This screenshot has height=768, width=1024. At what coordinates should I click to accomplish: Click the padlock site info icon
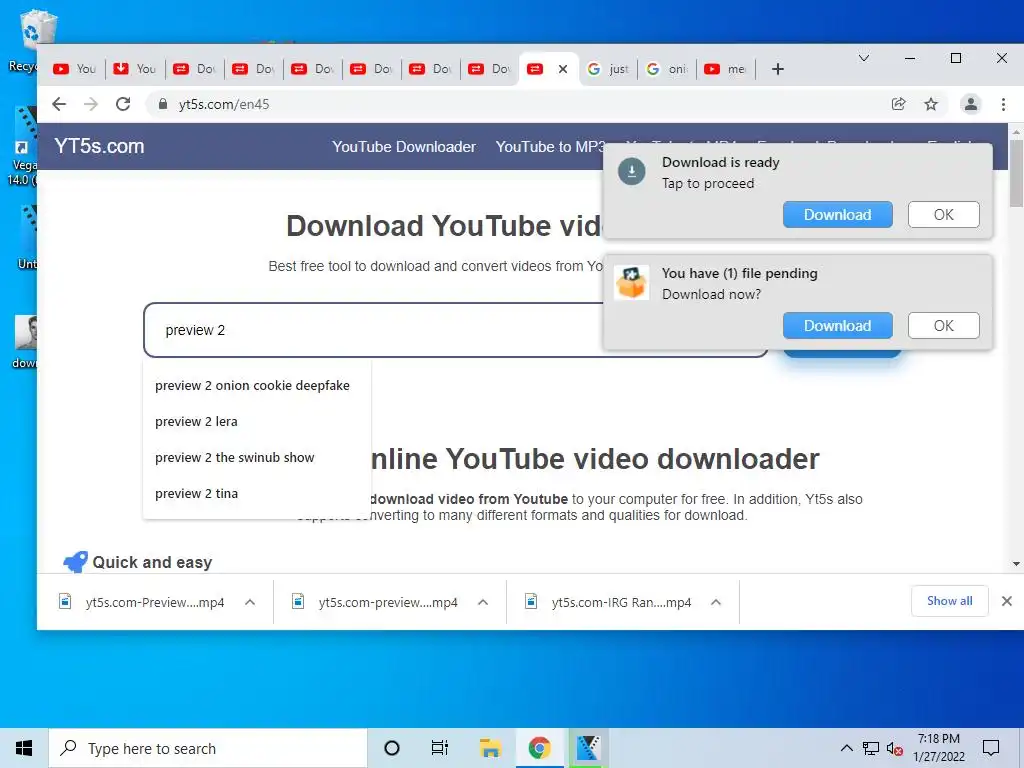pyautogui.click(x=163, y=104)
